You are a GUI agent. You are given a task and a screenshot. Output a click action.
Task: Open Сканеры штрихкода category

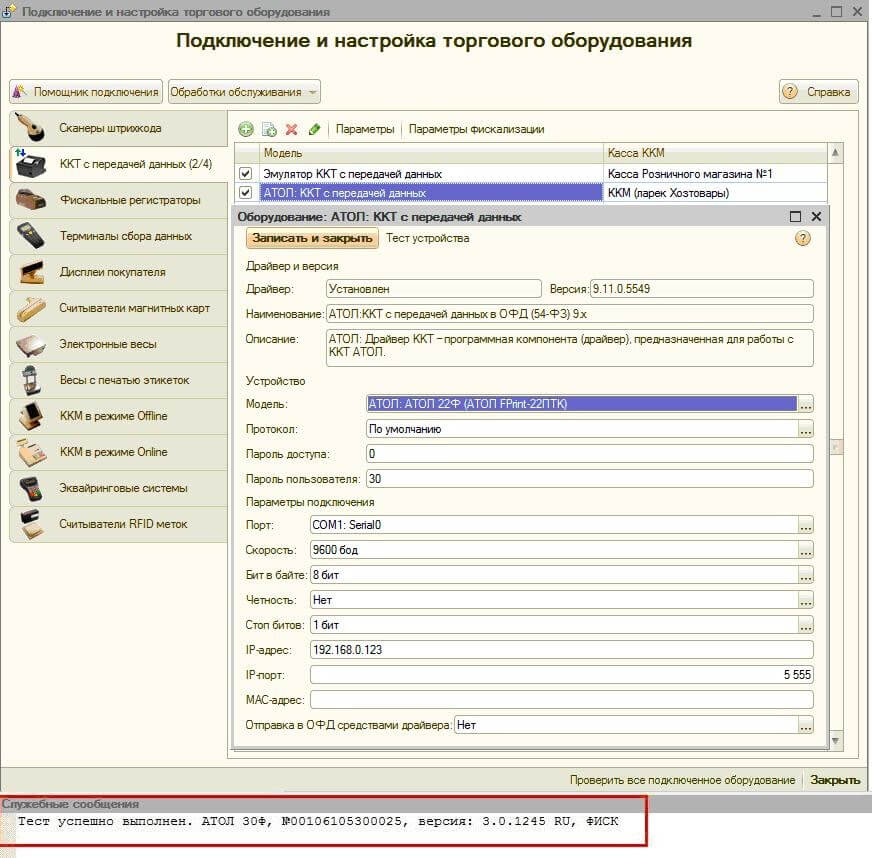pos(118,128)
